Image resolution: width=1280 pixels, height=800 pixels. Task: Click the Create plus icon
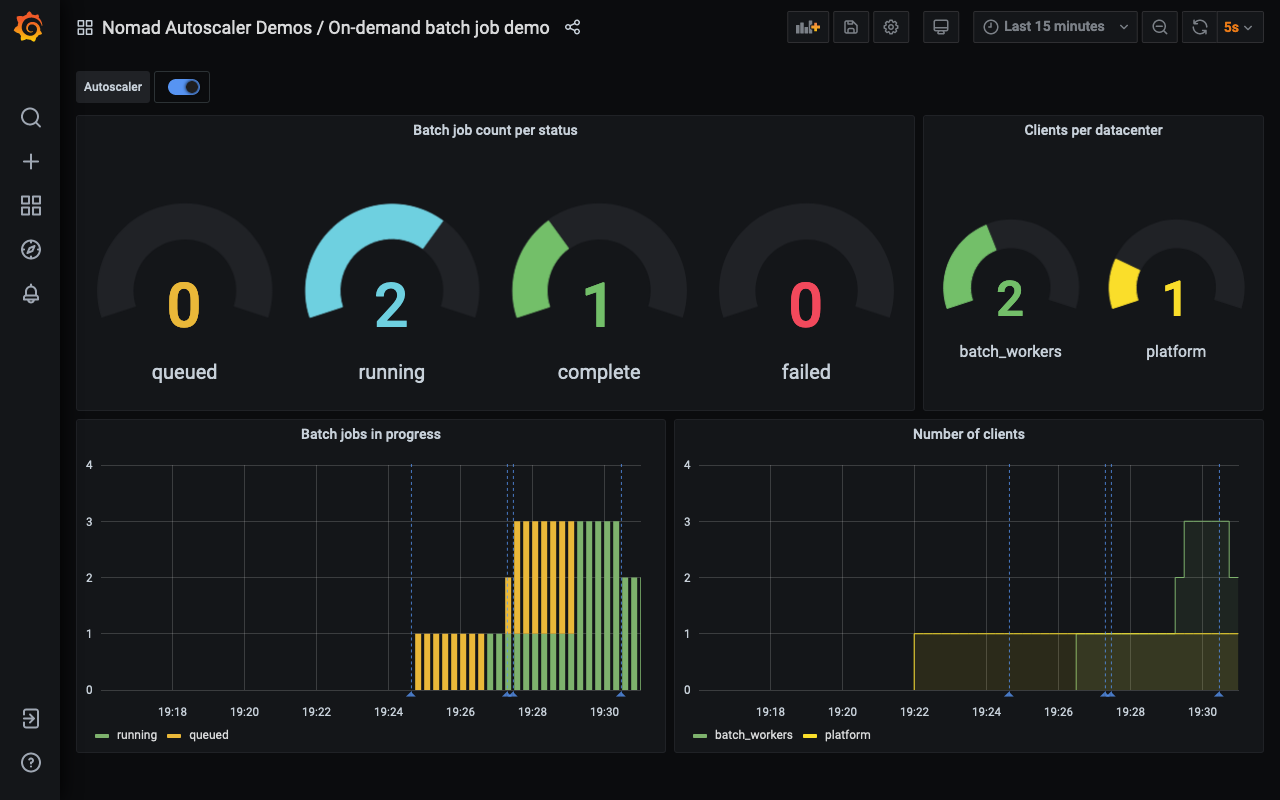(x=31, y=162)
